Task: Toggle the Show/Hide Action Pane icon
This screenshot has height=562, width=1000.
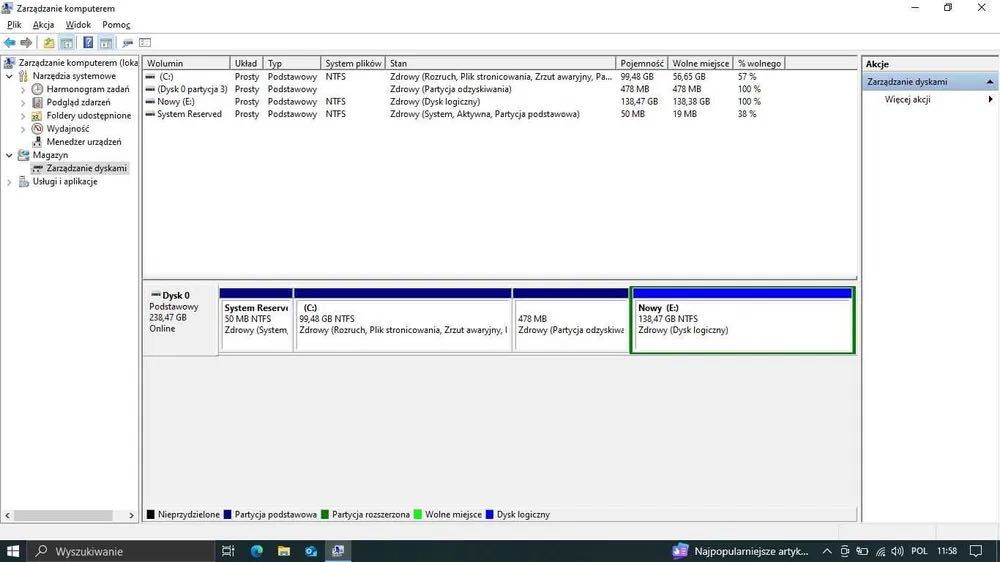Action: [106, 43]
